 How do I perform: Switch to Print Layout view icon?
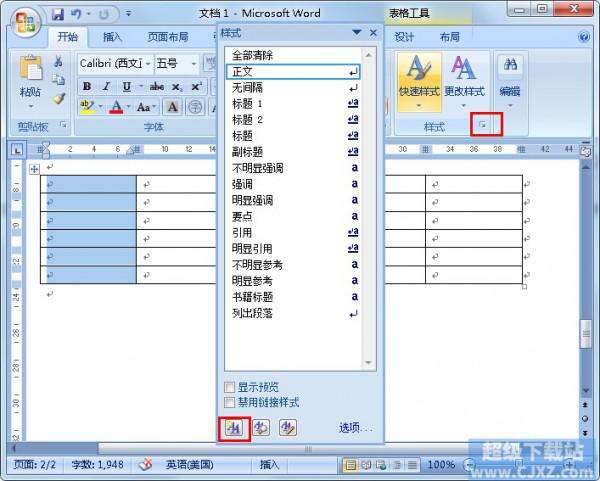point(350,465)
